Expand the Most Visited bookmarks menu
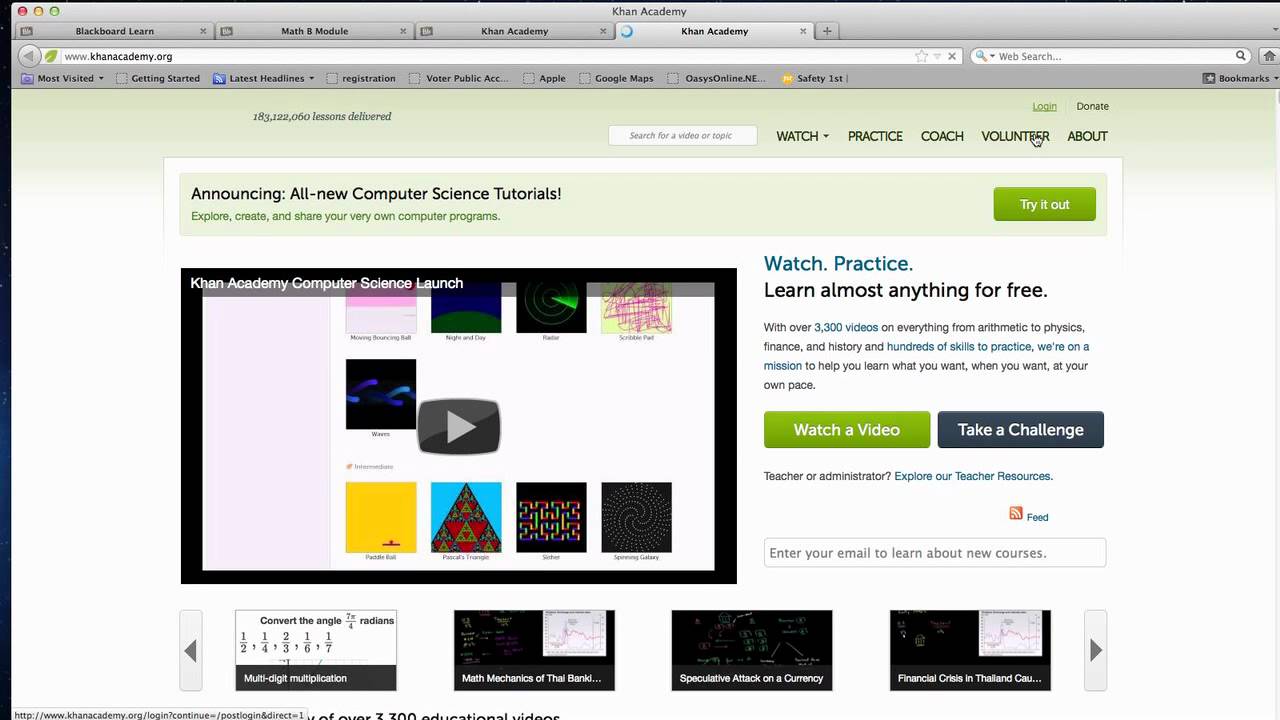The image size is (1280, 720). pos(63,78)
